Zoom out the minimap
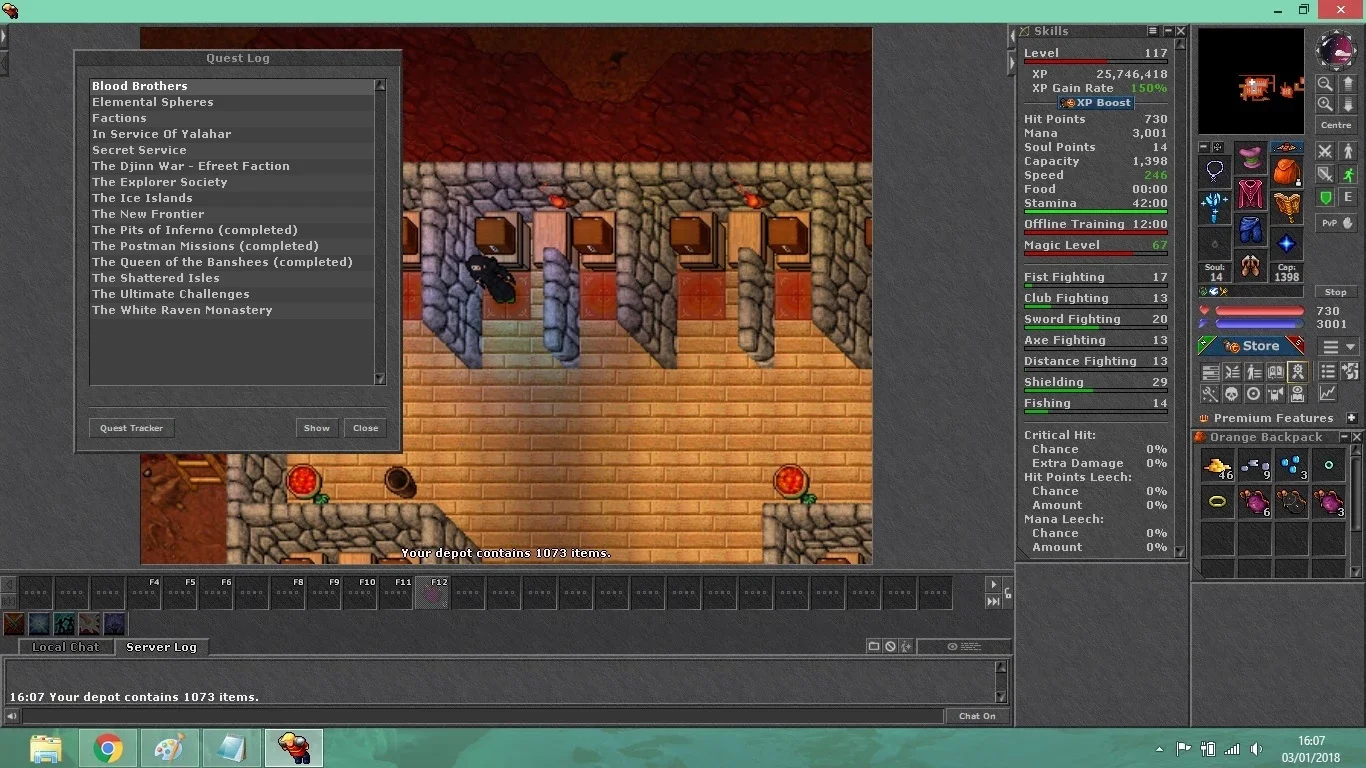 click(1325, 83)
